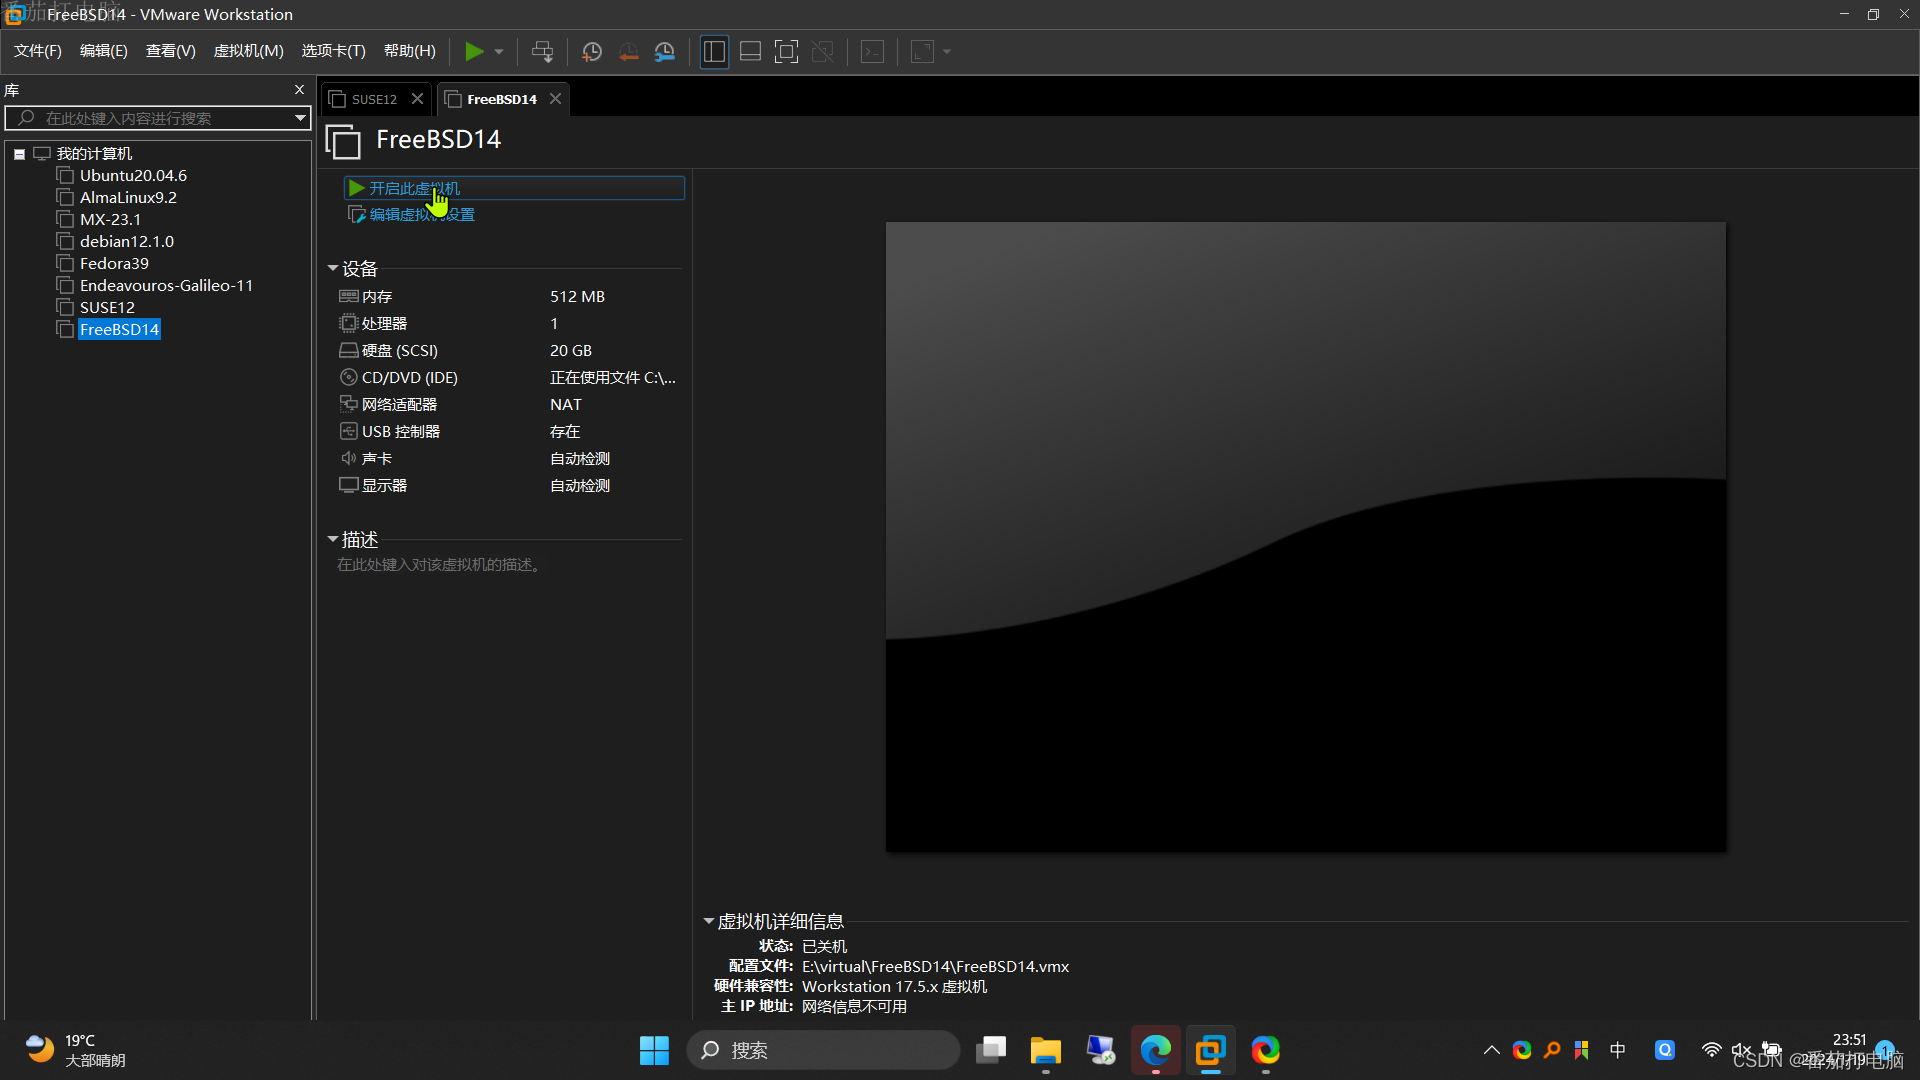Select debian12.1.0 in the library
Viewport: 1920px width, 1080px height.
[127, 242]
